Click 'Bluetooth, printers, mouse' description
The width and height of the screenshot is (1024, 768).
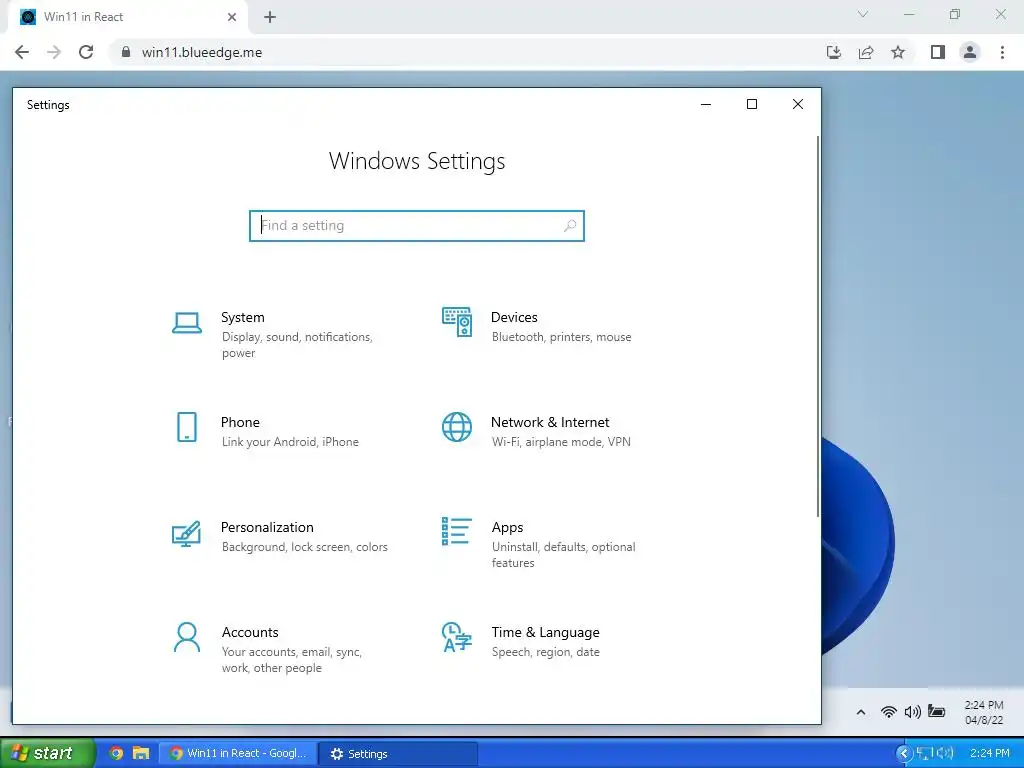[562, 337]
